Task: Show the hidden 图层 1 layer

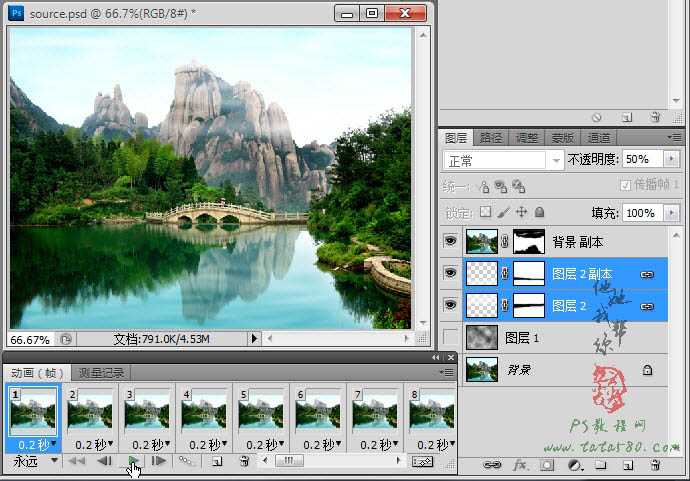Action: (450, 338)
